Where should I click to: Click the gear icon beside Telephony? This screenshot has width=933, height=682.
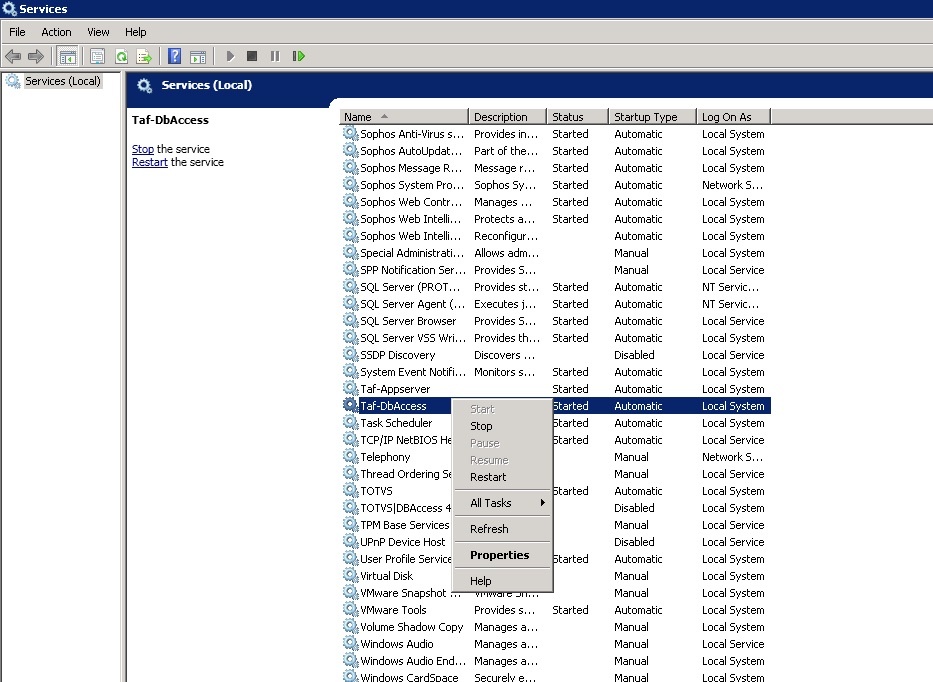click(350, 456)
